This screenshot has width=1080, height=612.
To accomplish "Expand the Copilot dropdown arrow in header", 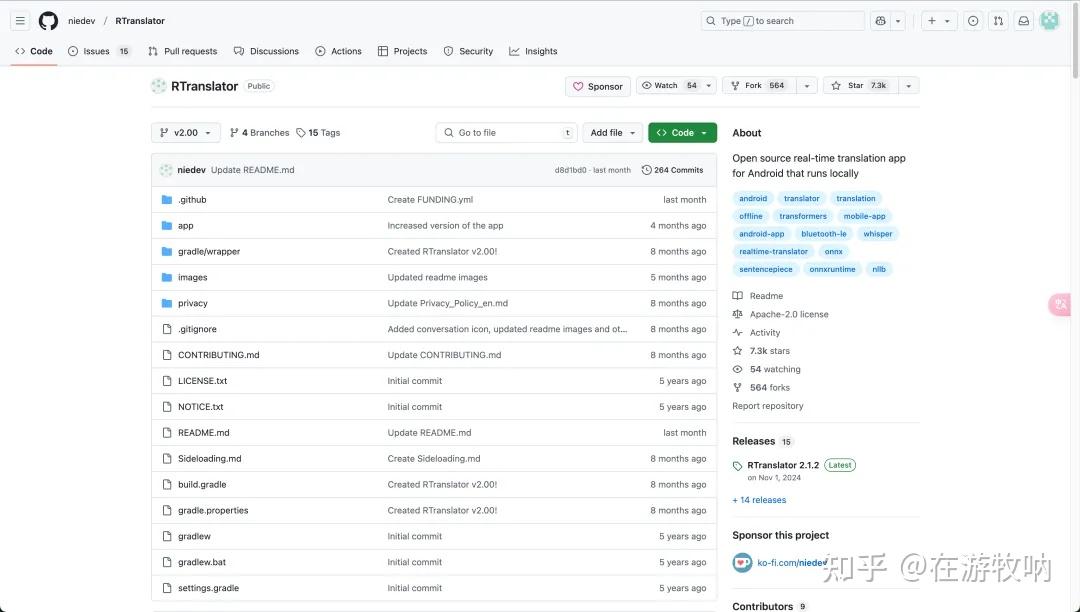I will [898, 21].
